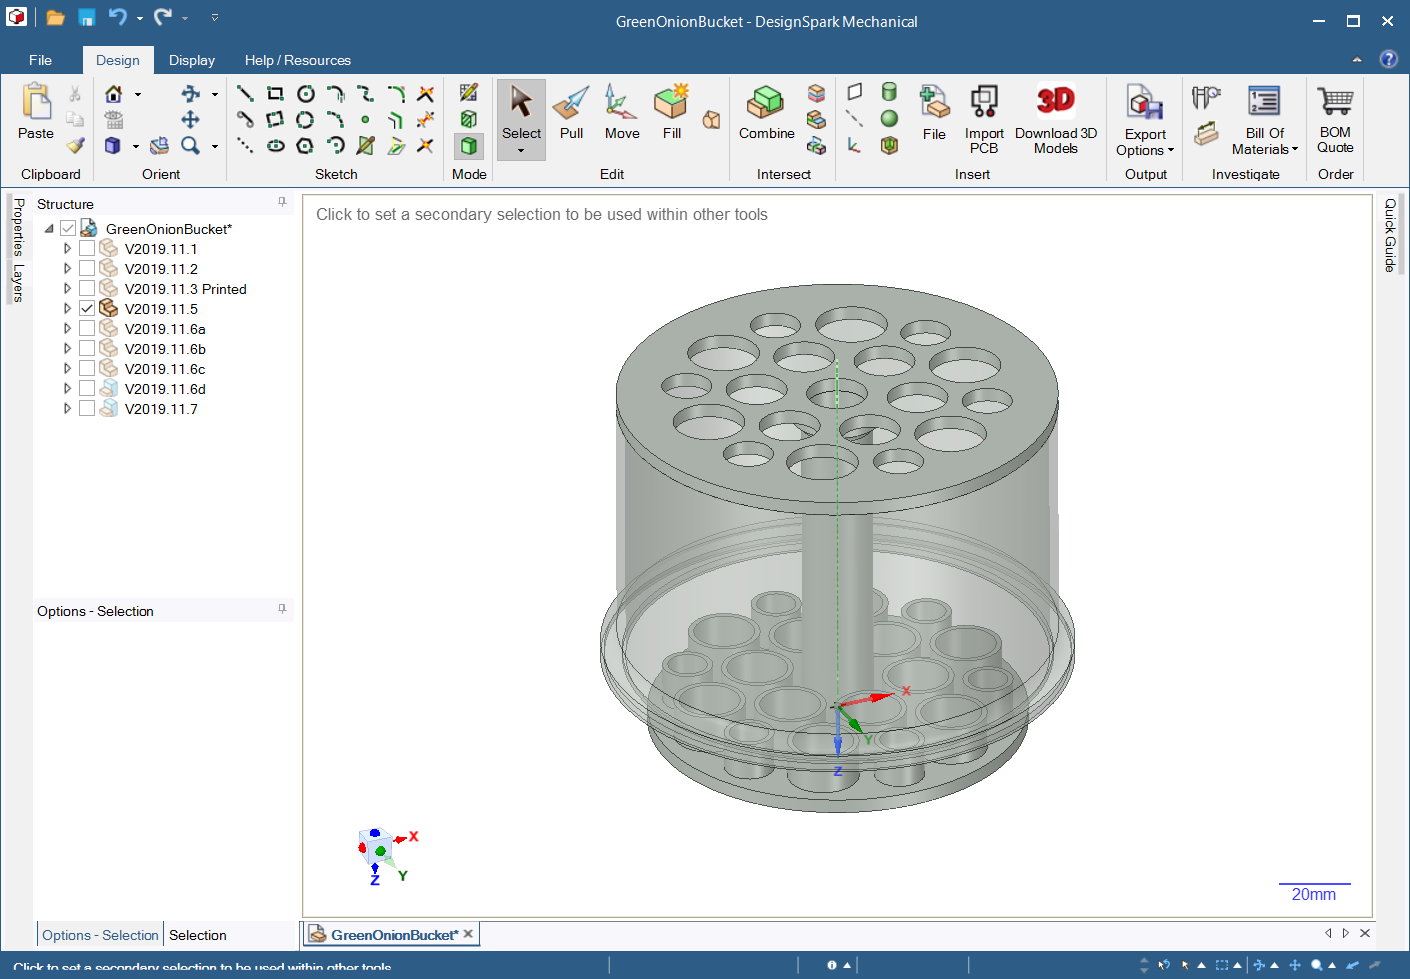
Task: Select the Rectangle sketch tool
Action: click(x=275, y=94)
